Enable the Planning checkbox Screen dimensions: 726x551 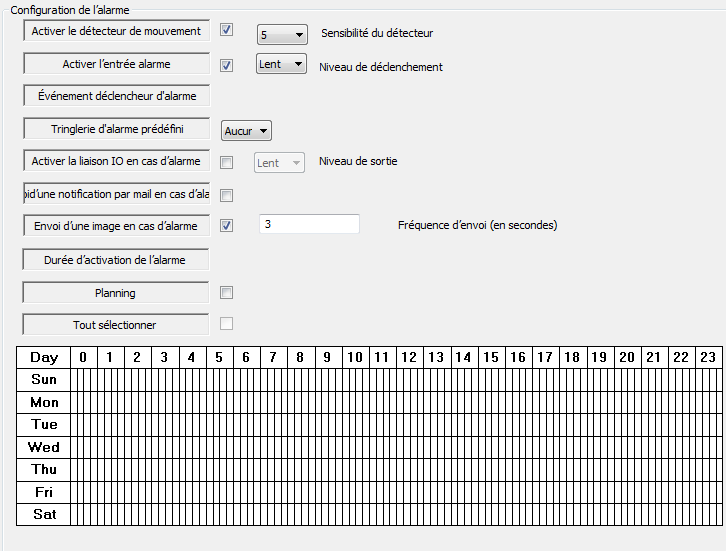tap(226, 293)
